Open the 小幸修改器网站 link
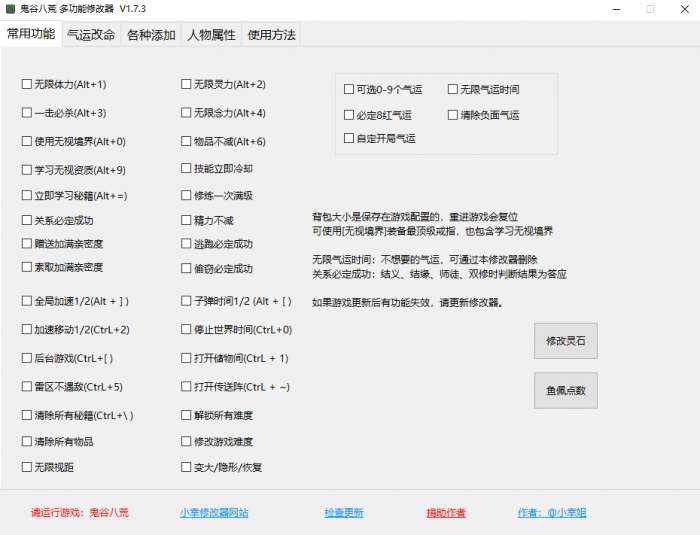The height and width of the screenshot is (535, 700). point(214,512)
